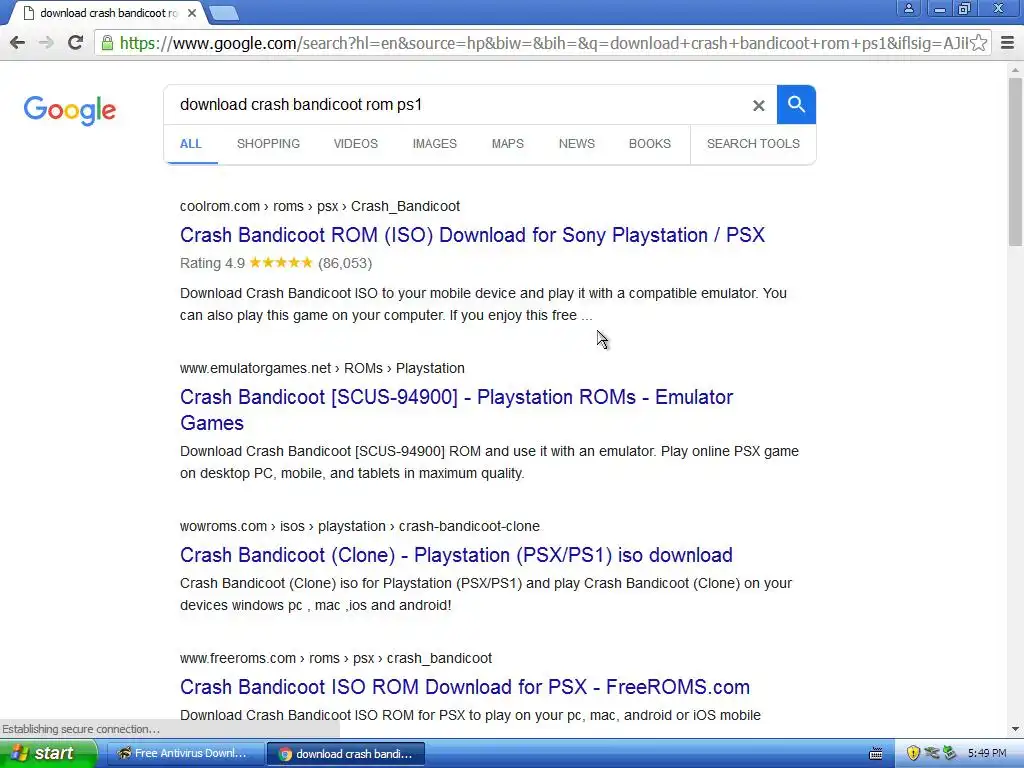Click the browser address bar URL
The width and height of the screenshot is (1024, 768).
pos(543,43)
